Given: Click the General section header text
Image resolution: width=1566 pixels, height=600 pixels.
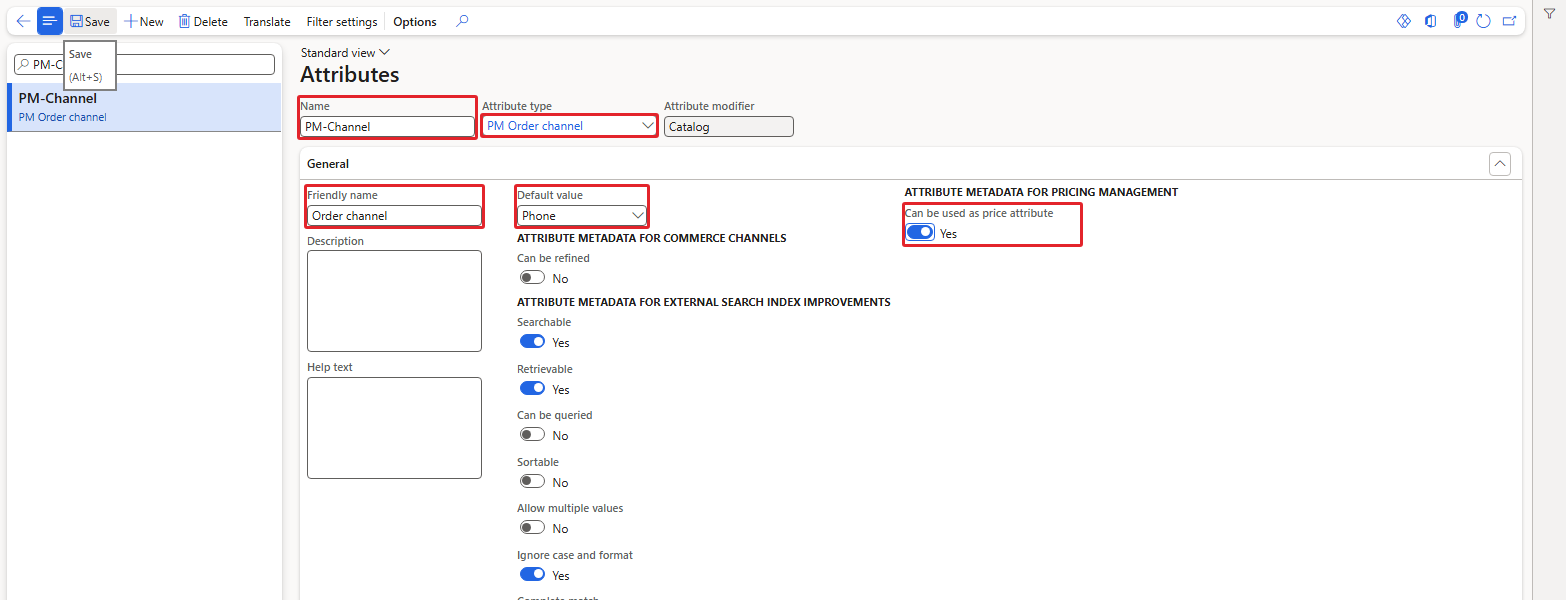Looking at the screenshot, I should point(328,164).
